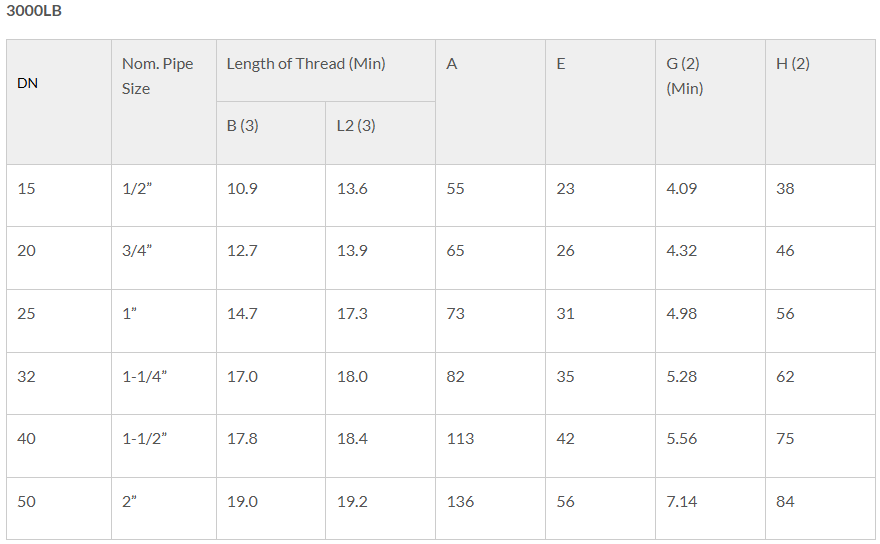
Task: Click the Nom. Pipe Size header
Action: 164,102
